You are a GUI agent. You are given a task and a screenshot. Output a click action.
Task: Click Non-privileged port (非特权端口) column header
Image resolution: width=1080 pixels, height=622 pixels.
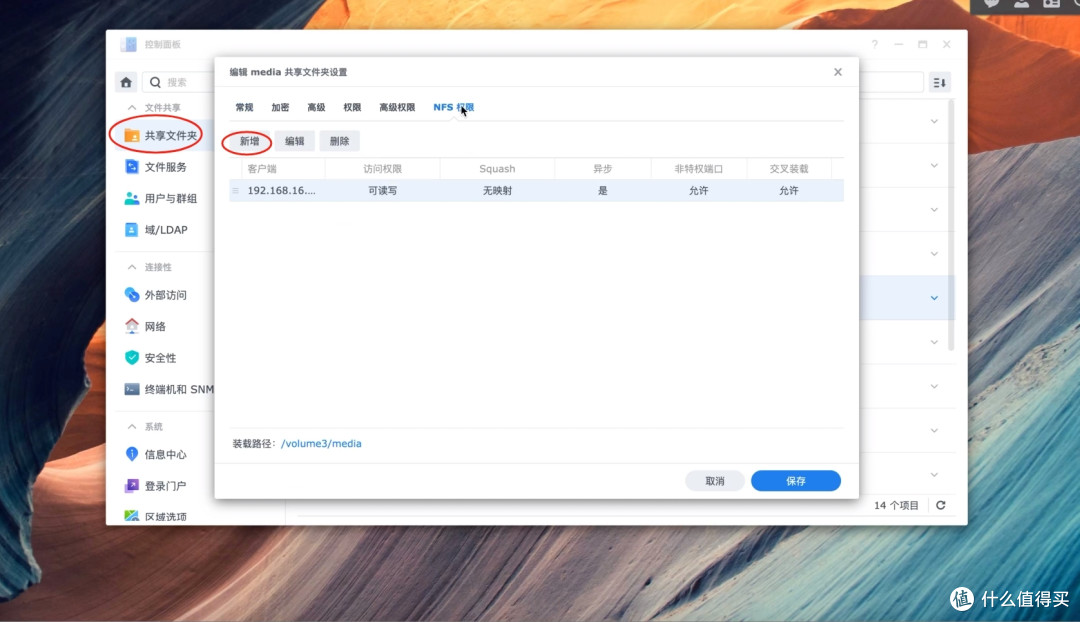pos(698,169)
